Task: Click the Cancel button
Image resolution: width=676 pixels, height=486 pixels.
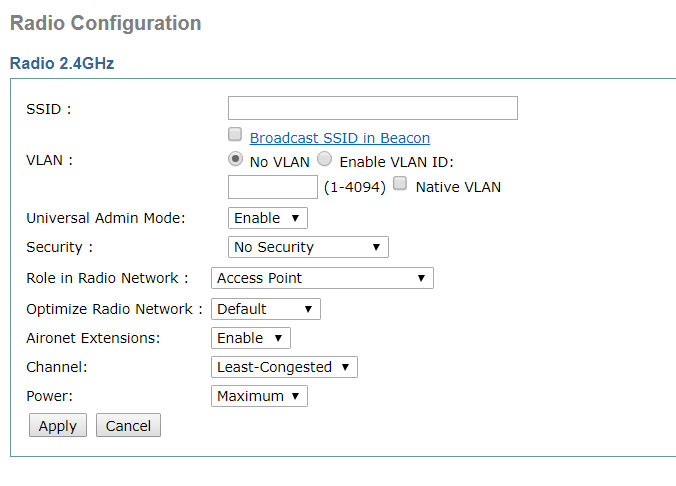Action: point(128,425)
